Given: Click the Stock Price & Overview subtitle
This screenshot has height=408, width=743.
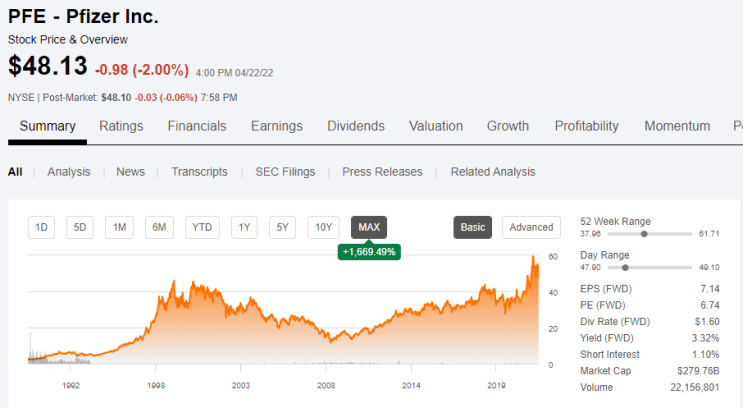Looking at the screenshot, I should pos(68,40).
